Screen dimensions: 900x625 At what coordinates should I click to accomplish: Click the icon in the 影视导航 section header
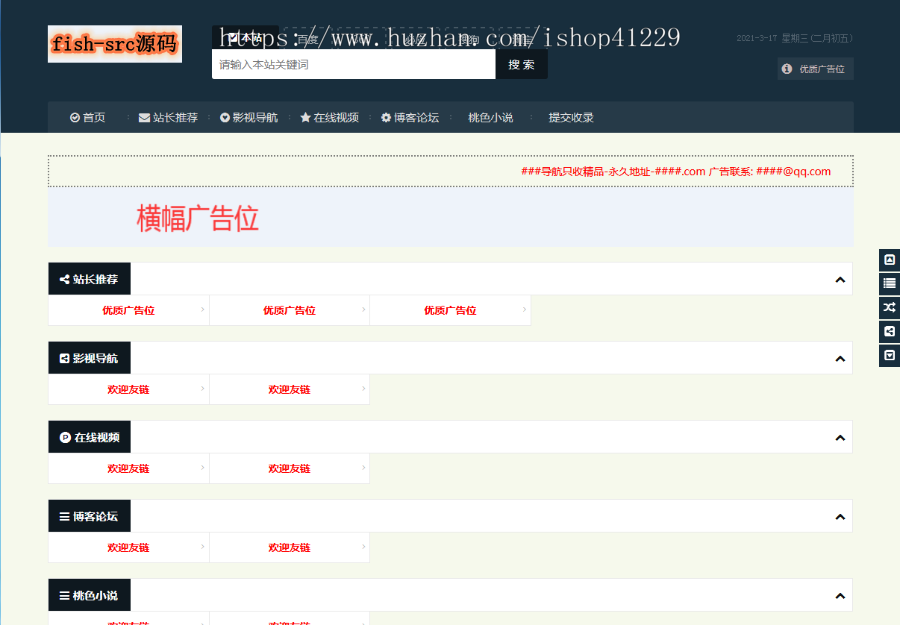point(64,359)
